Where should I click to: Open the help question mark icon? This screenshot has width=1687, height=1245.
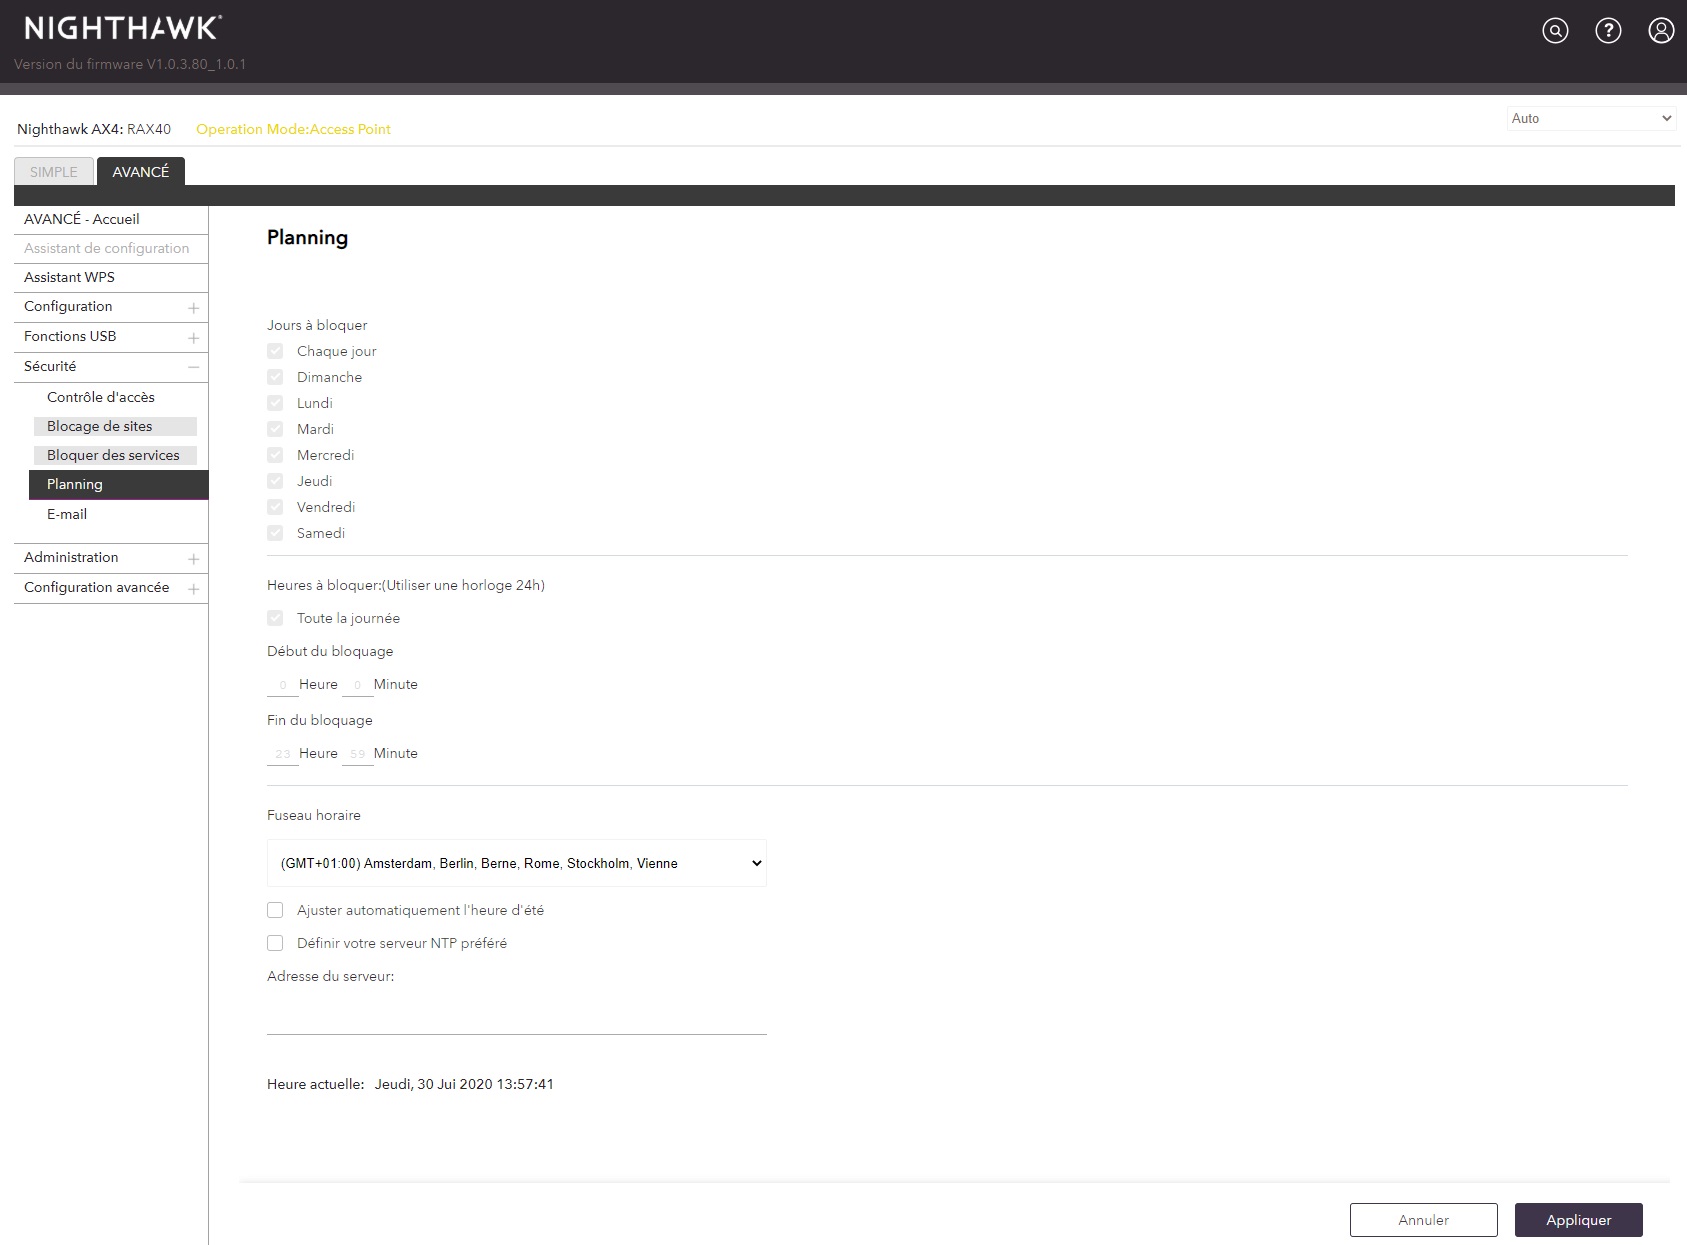pyautogui.click(x=1608, y=31)
